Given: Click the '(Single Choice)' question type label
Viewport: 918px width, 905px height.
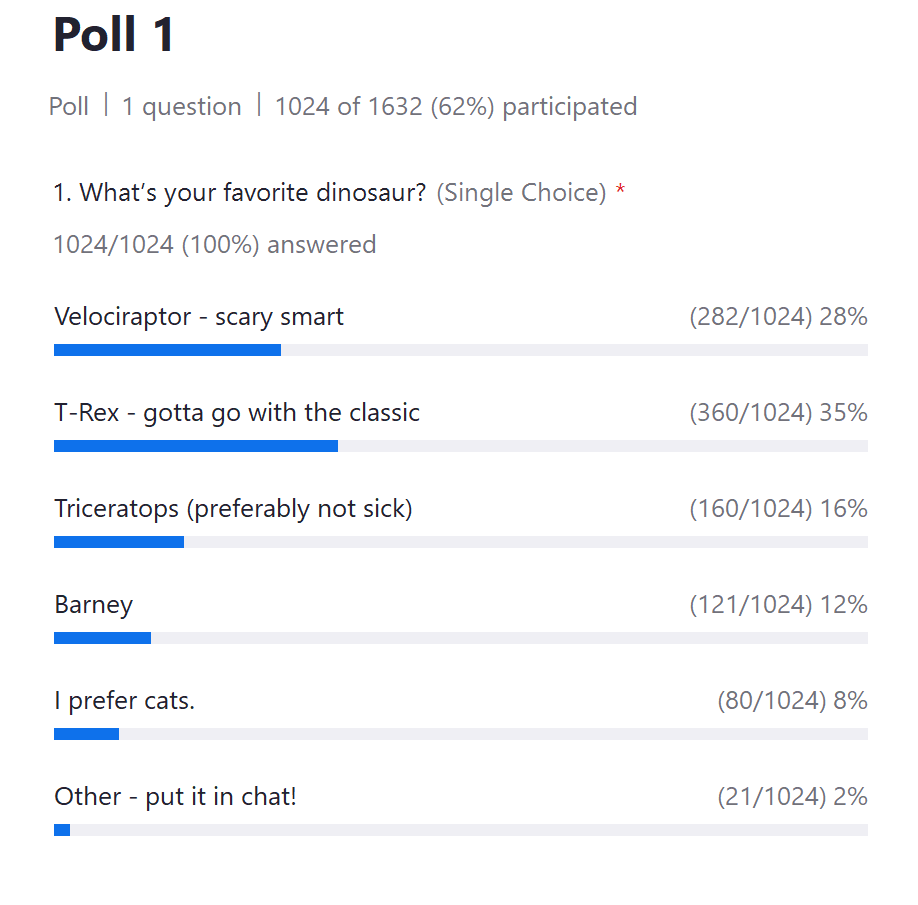Looking at the screenshot, I should (521, 192).
